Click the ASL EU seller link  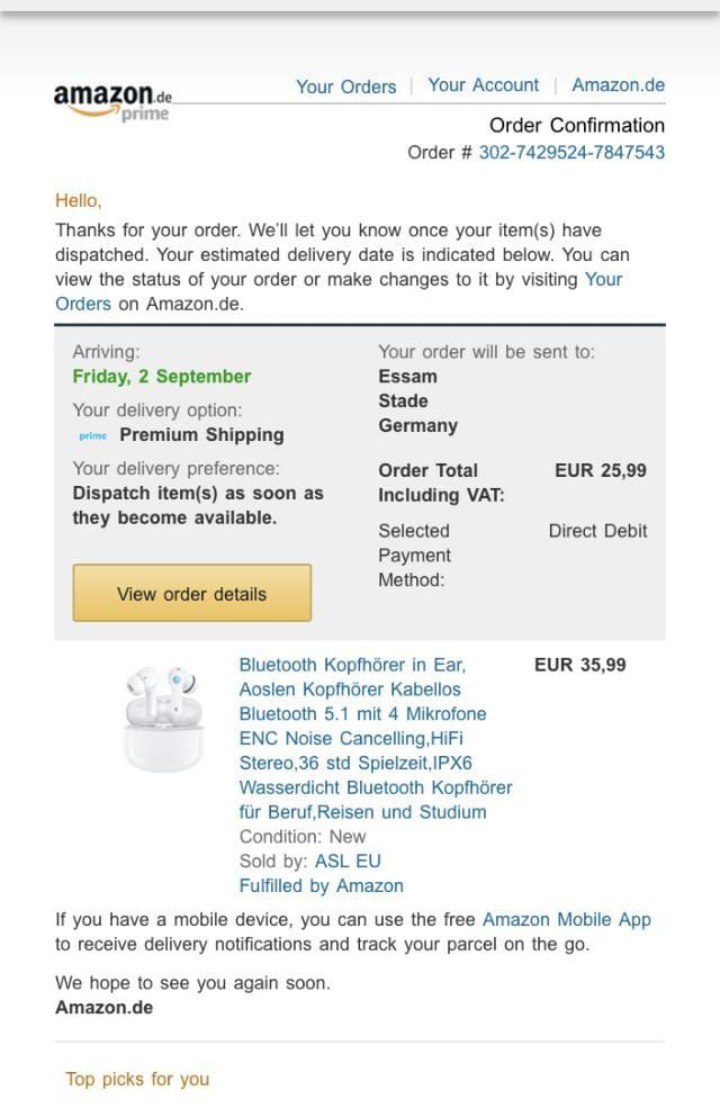coord(348,861)
